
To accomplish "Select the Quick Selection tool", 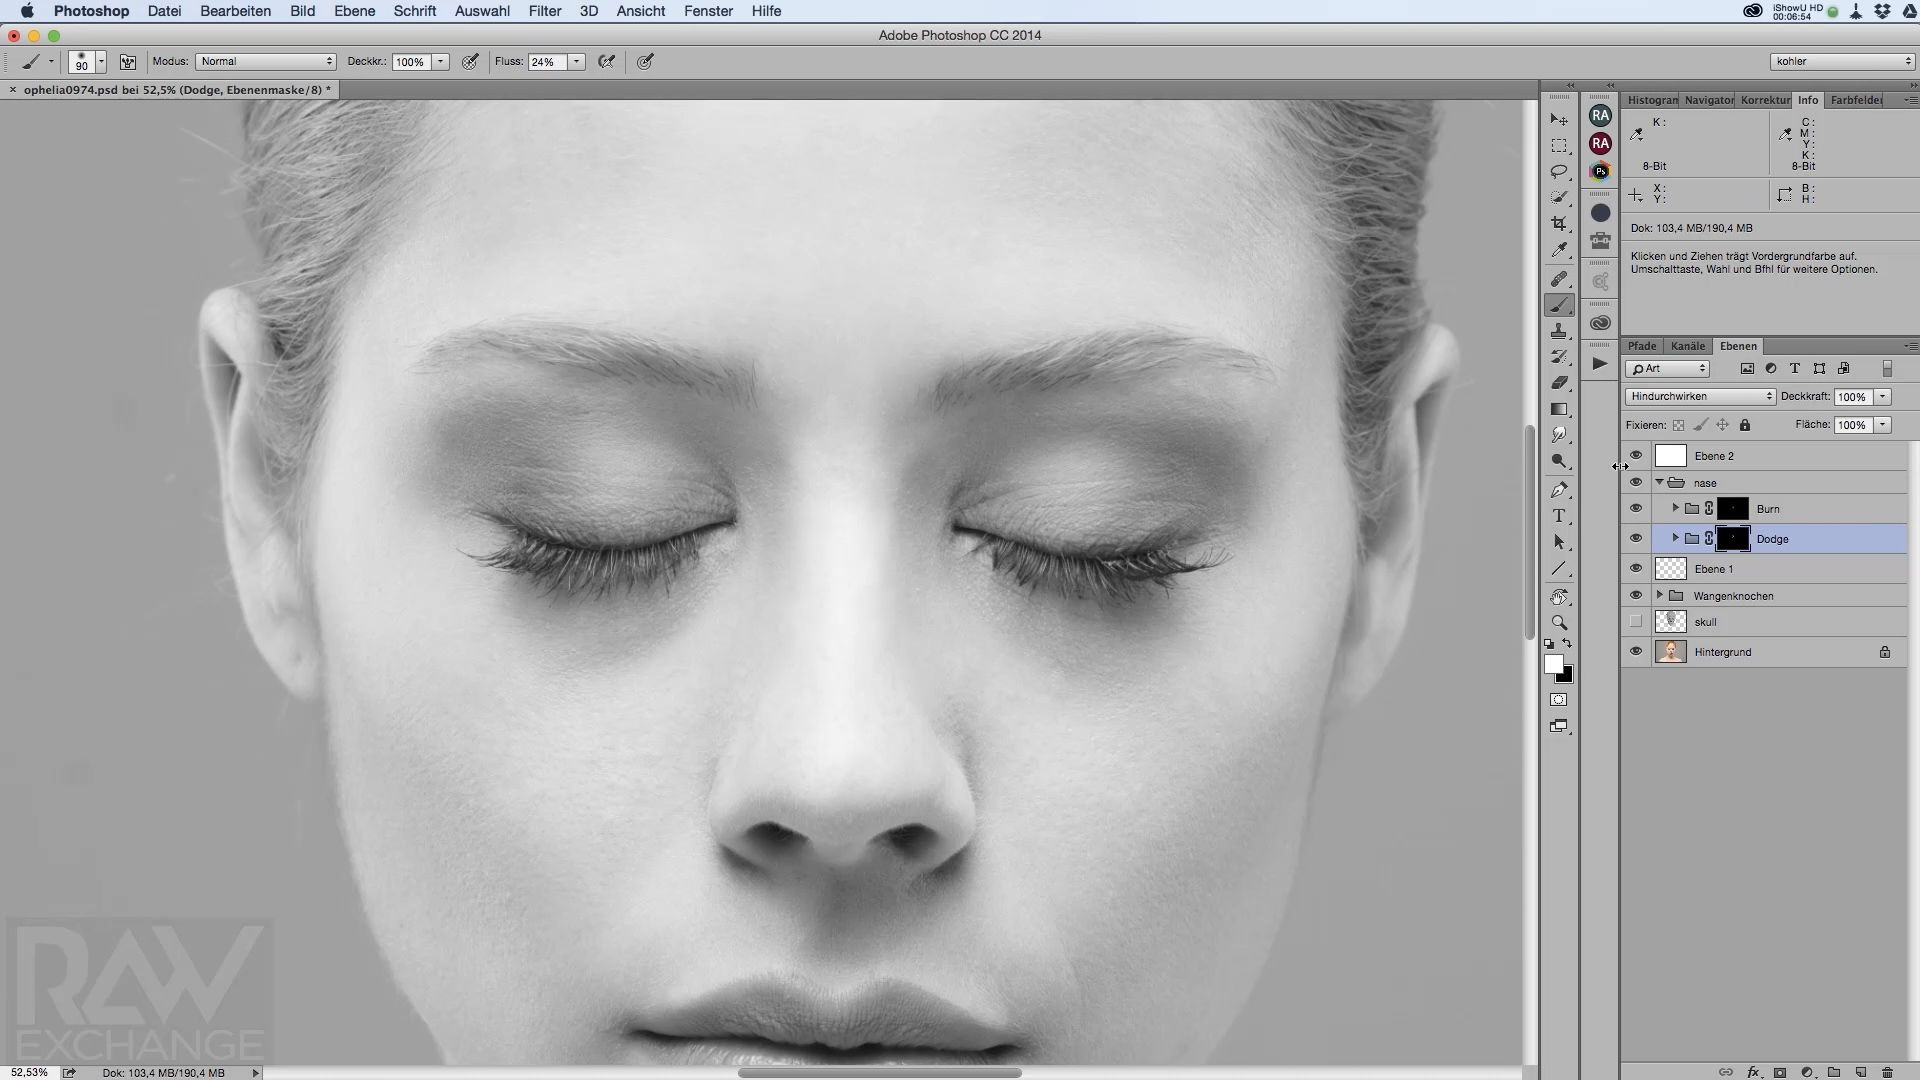I will [1558, 197].
